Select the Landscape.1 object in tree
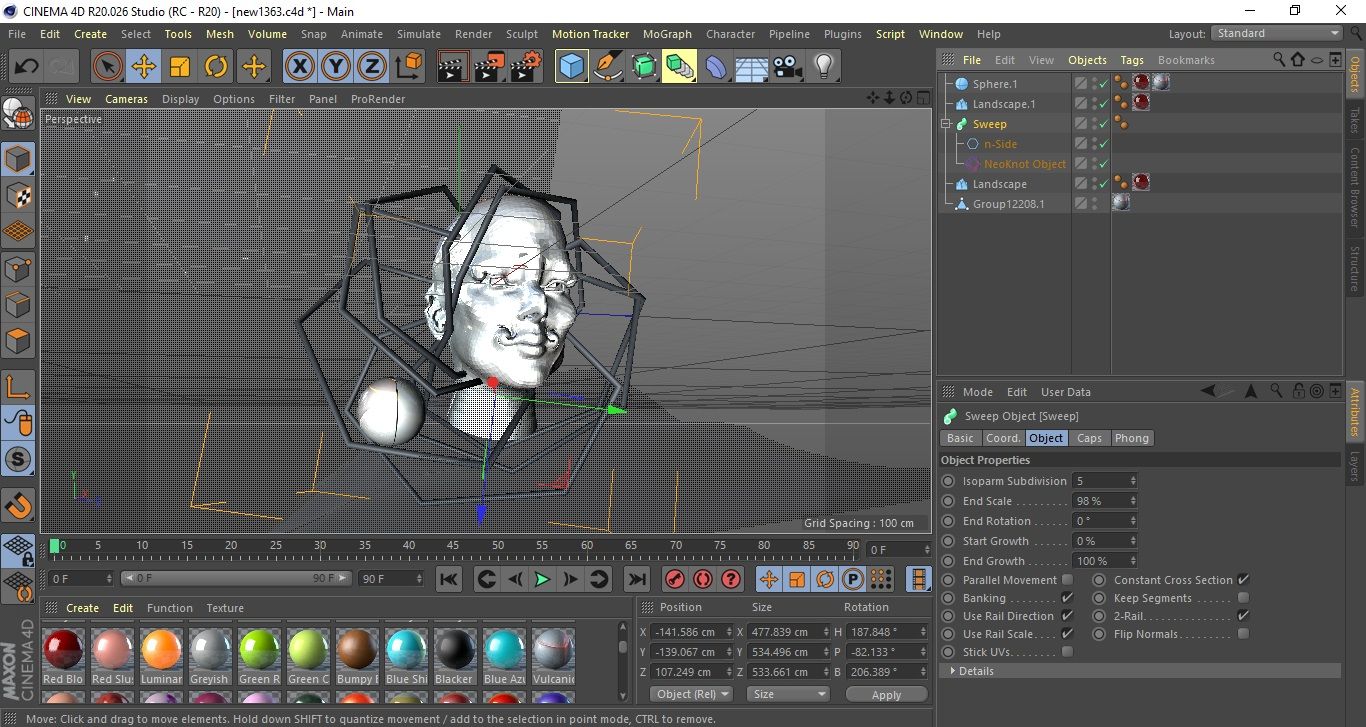This screenshot has height=727, width=1366. 1003,104
